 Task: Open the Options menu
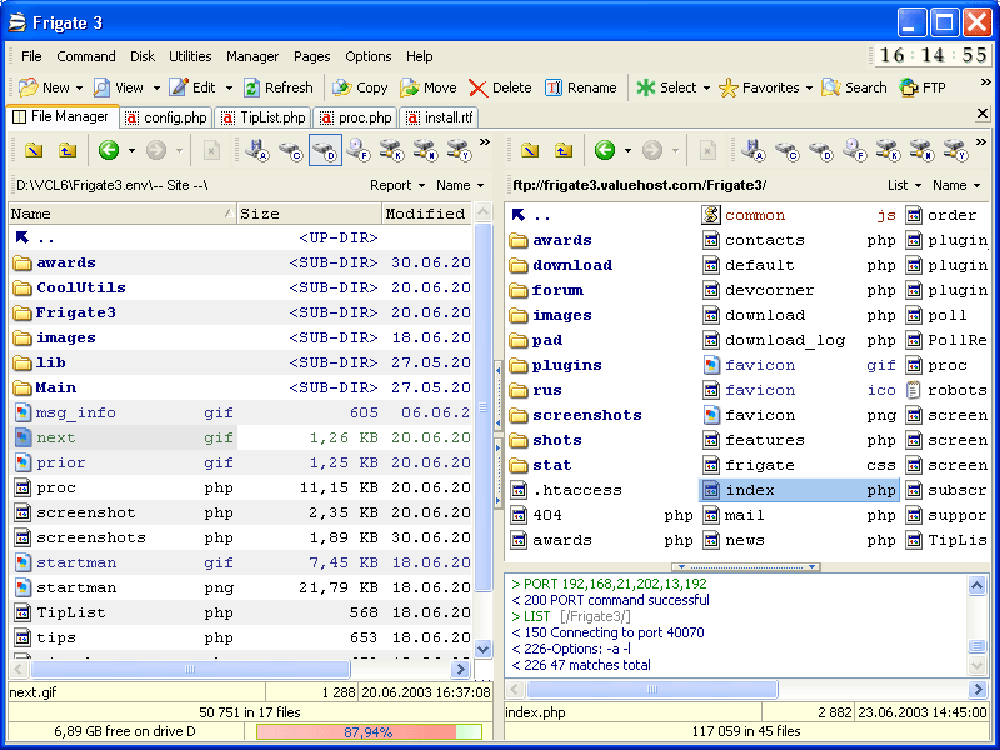(368, 56)
